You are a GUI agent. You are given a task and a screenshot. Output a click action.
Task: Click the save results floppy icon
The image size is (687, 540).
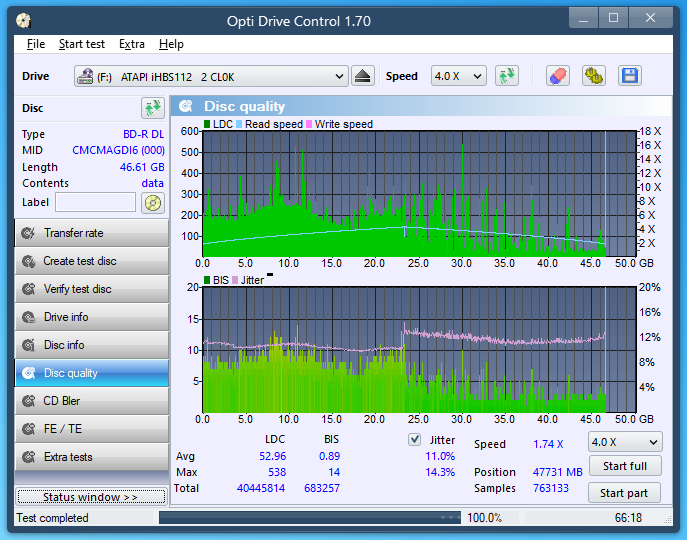point(629,76)
